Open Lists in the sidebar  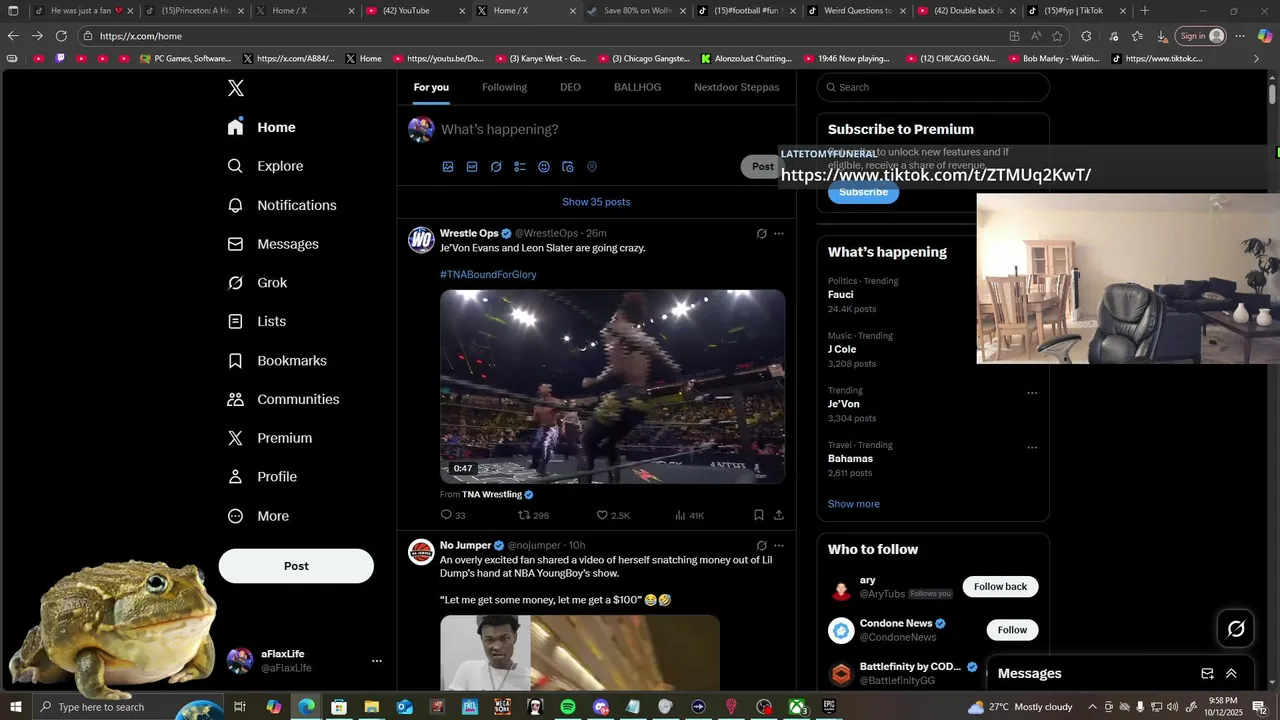click(257, 322)
